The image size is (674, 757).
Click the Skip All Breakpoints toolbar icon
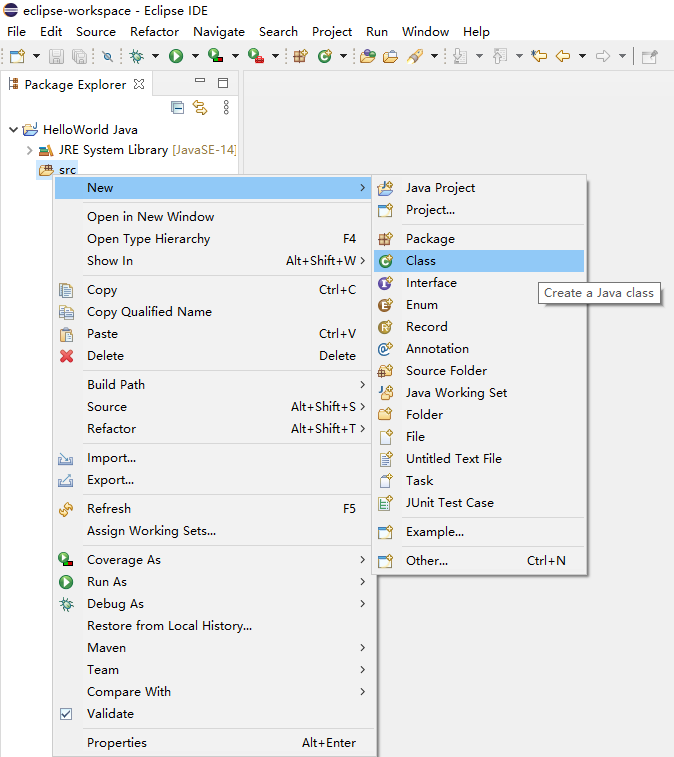[108, 56]
